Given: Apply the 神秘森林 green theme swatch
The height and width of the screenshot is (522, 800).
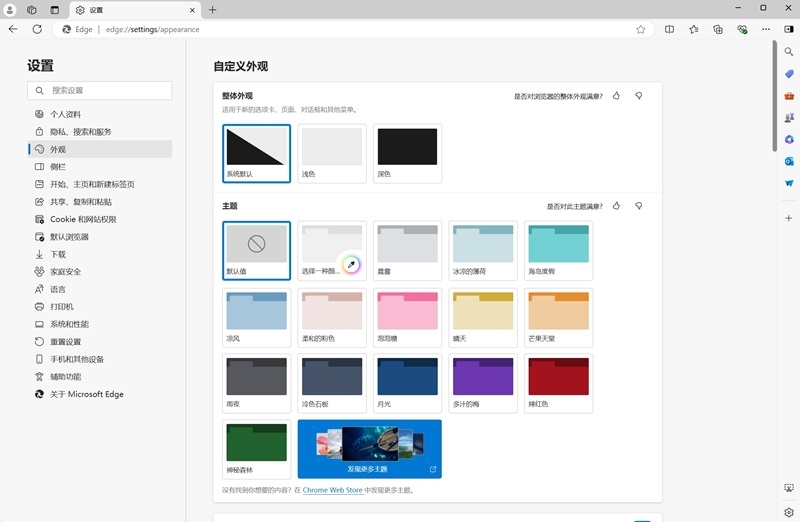Looking at the screenshot, I should click(257, 448).
